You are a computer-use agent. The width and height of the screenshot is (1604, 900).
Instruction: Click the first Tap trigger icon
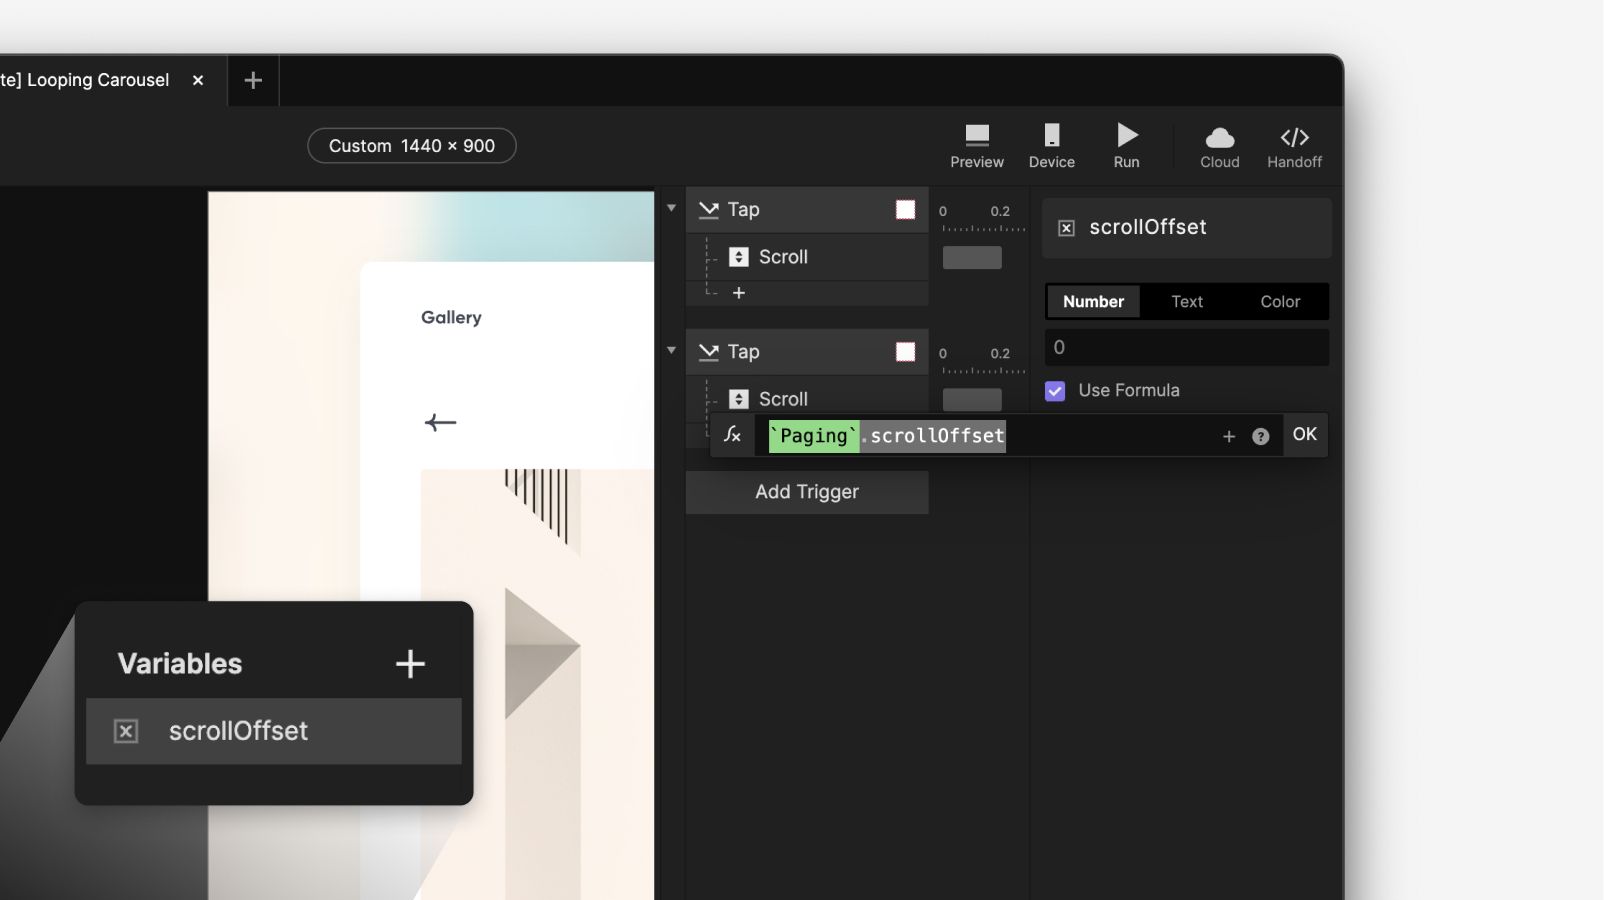709,210
